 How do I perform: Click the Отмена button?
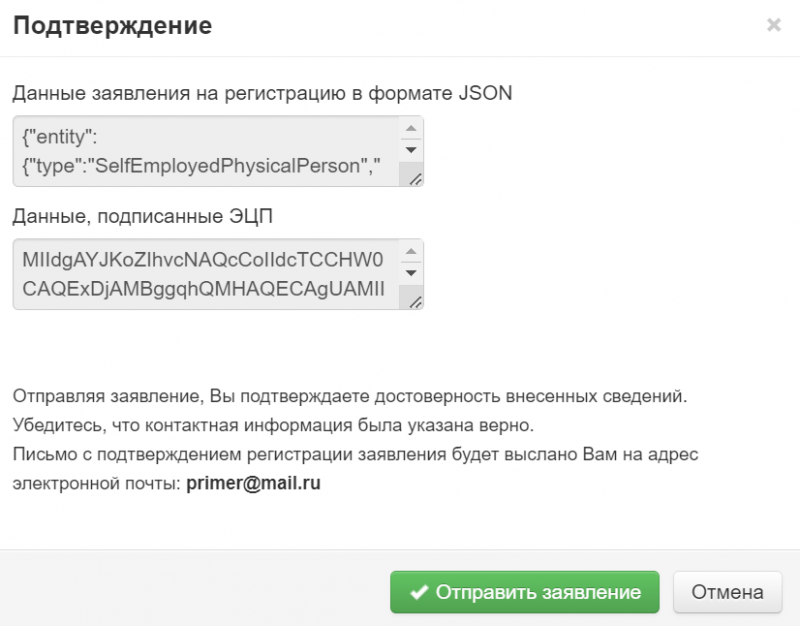coord(727,592)
